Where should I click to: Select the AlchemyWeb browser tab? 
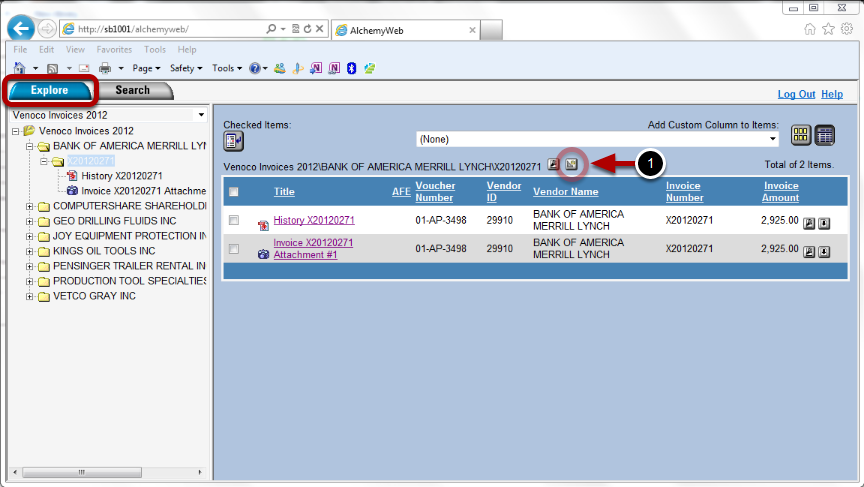(x=406, y=30)
